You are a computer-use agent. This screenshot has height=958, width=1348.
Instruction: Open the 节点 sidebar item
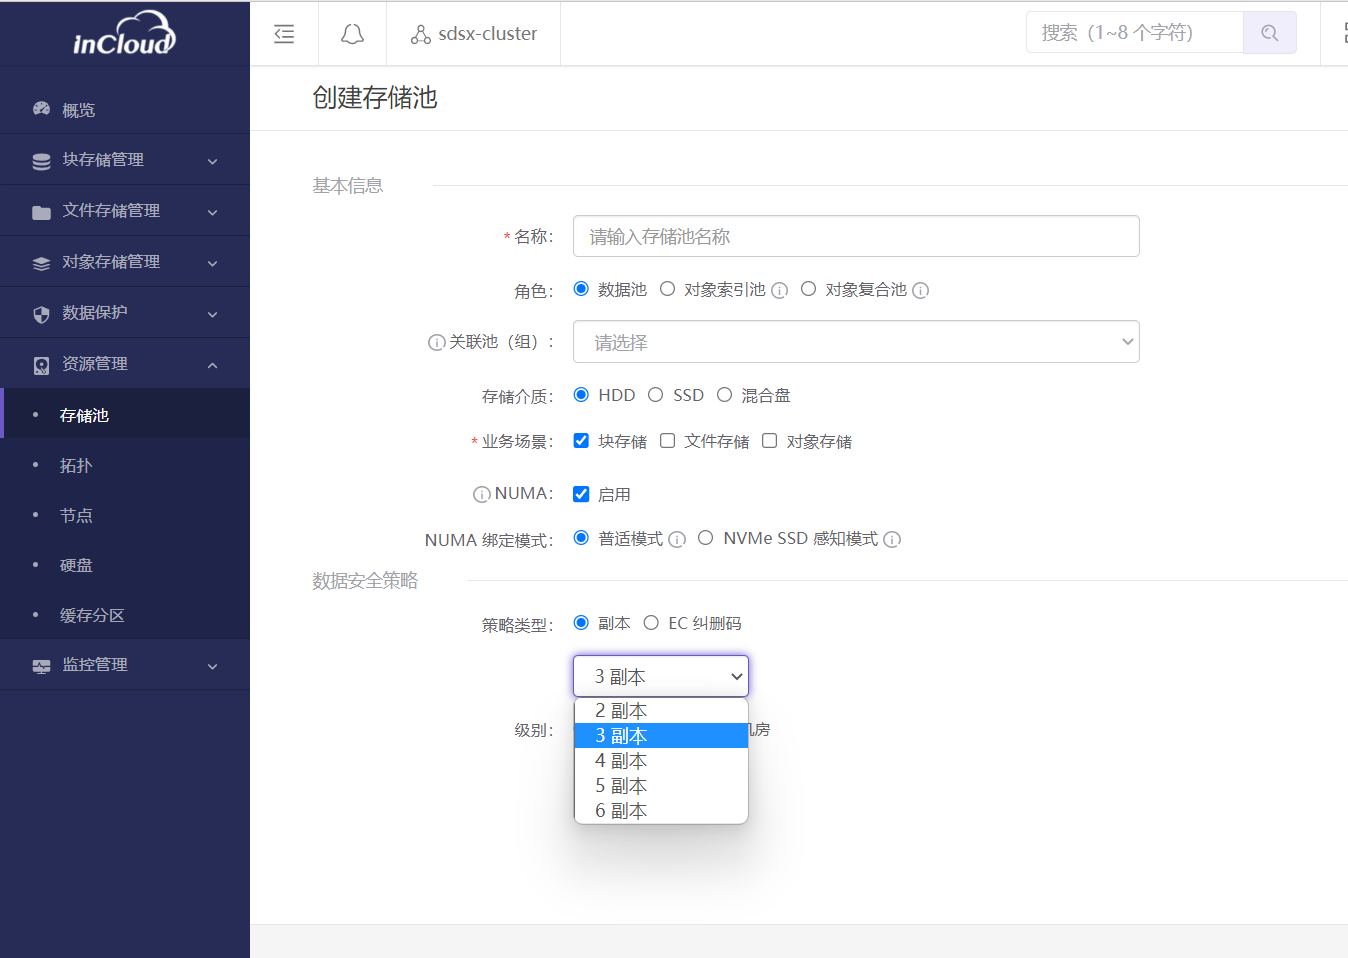point(125,515)
